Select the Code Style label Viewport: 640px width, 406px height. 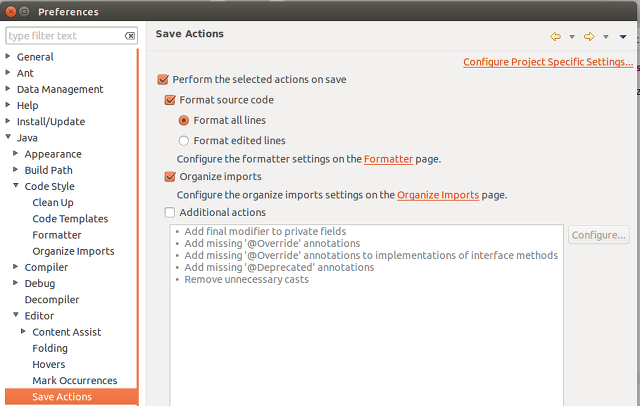49,186
